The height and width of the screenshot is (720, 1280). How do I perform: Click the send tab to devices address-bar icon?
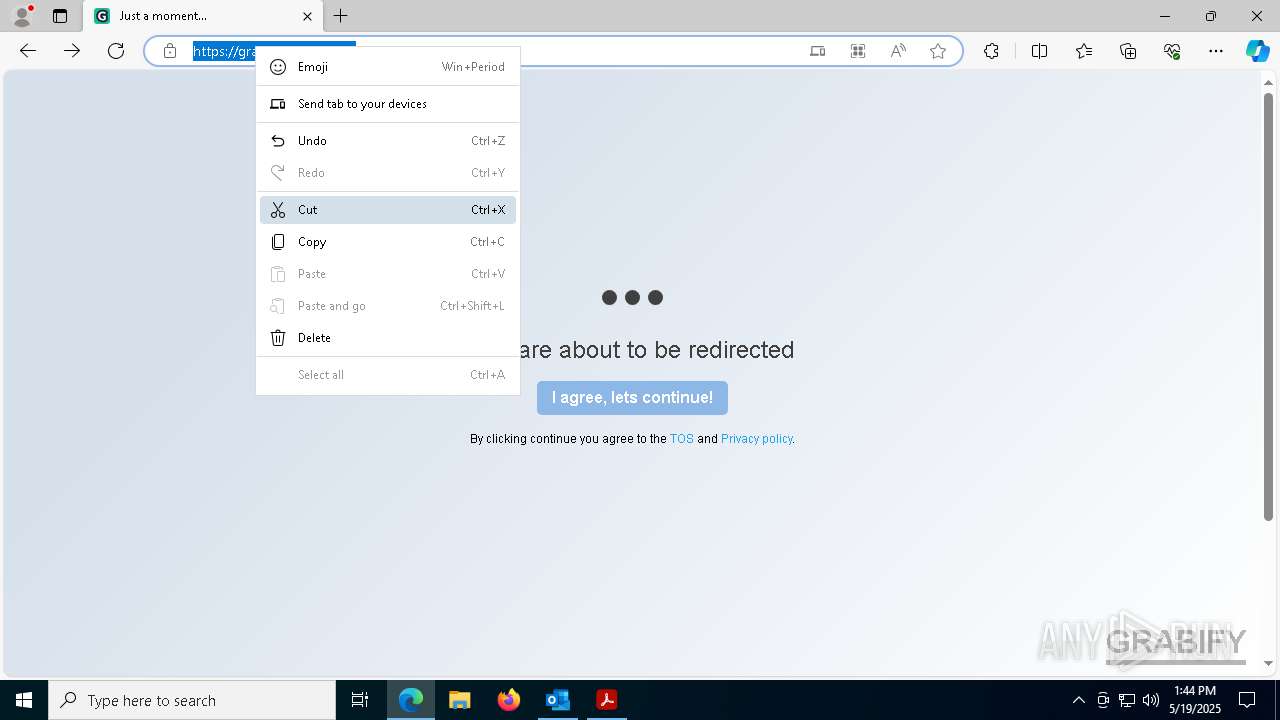click(x=818, y=51)
